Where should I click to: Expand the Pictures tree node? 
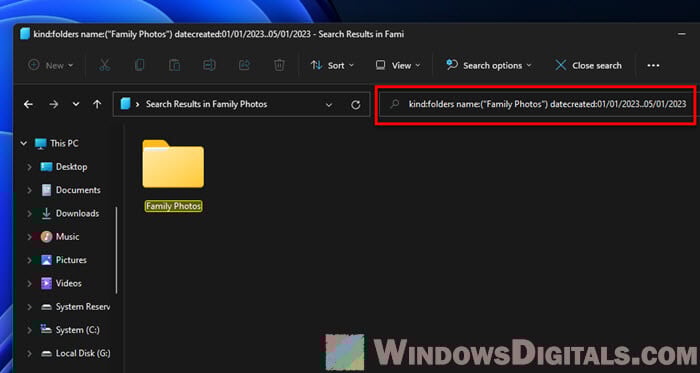[x=29, y=260]
